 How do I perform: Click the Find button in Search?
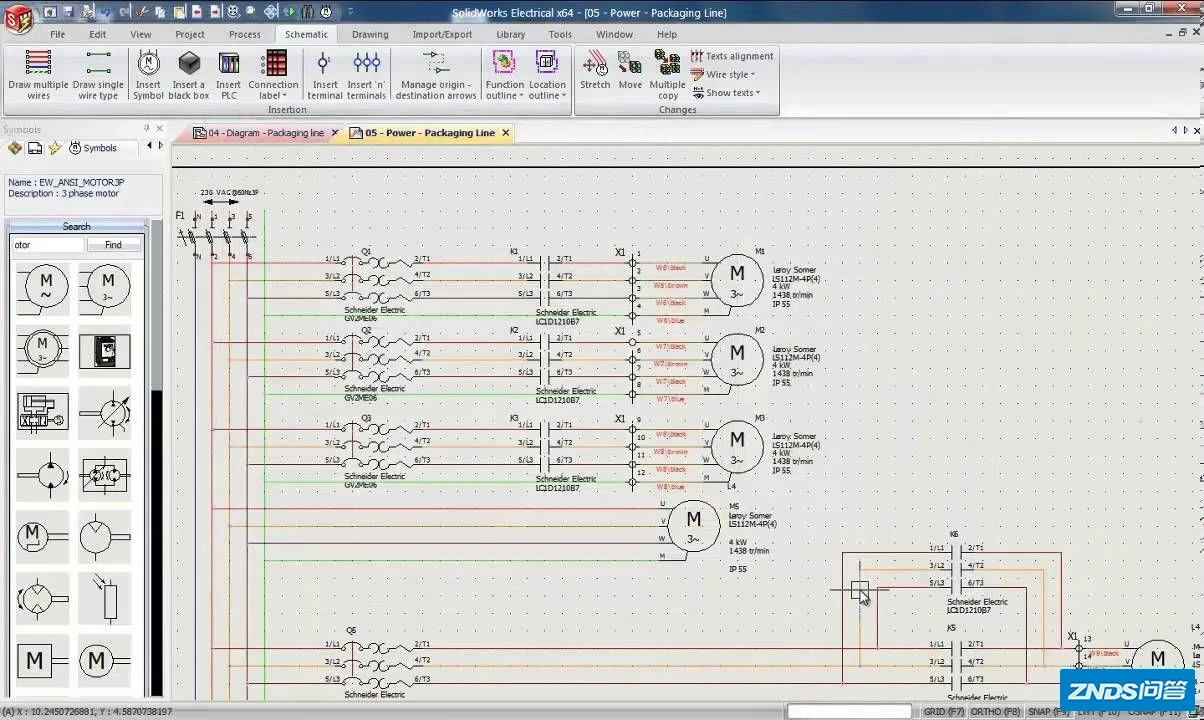(113, 245)
